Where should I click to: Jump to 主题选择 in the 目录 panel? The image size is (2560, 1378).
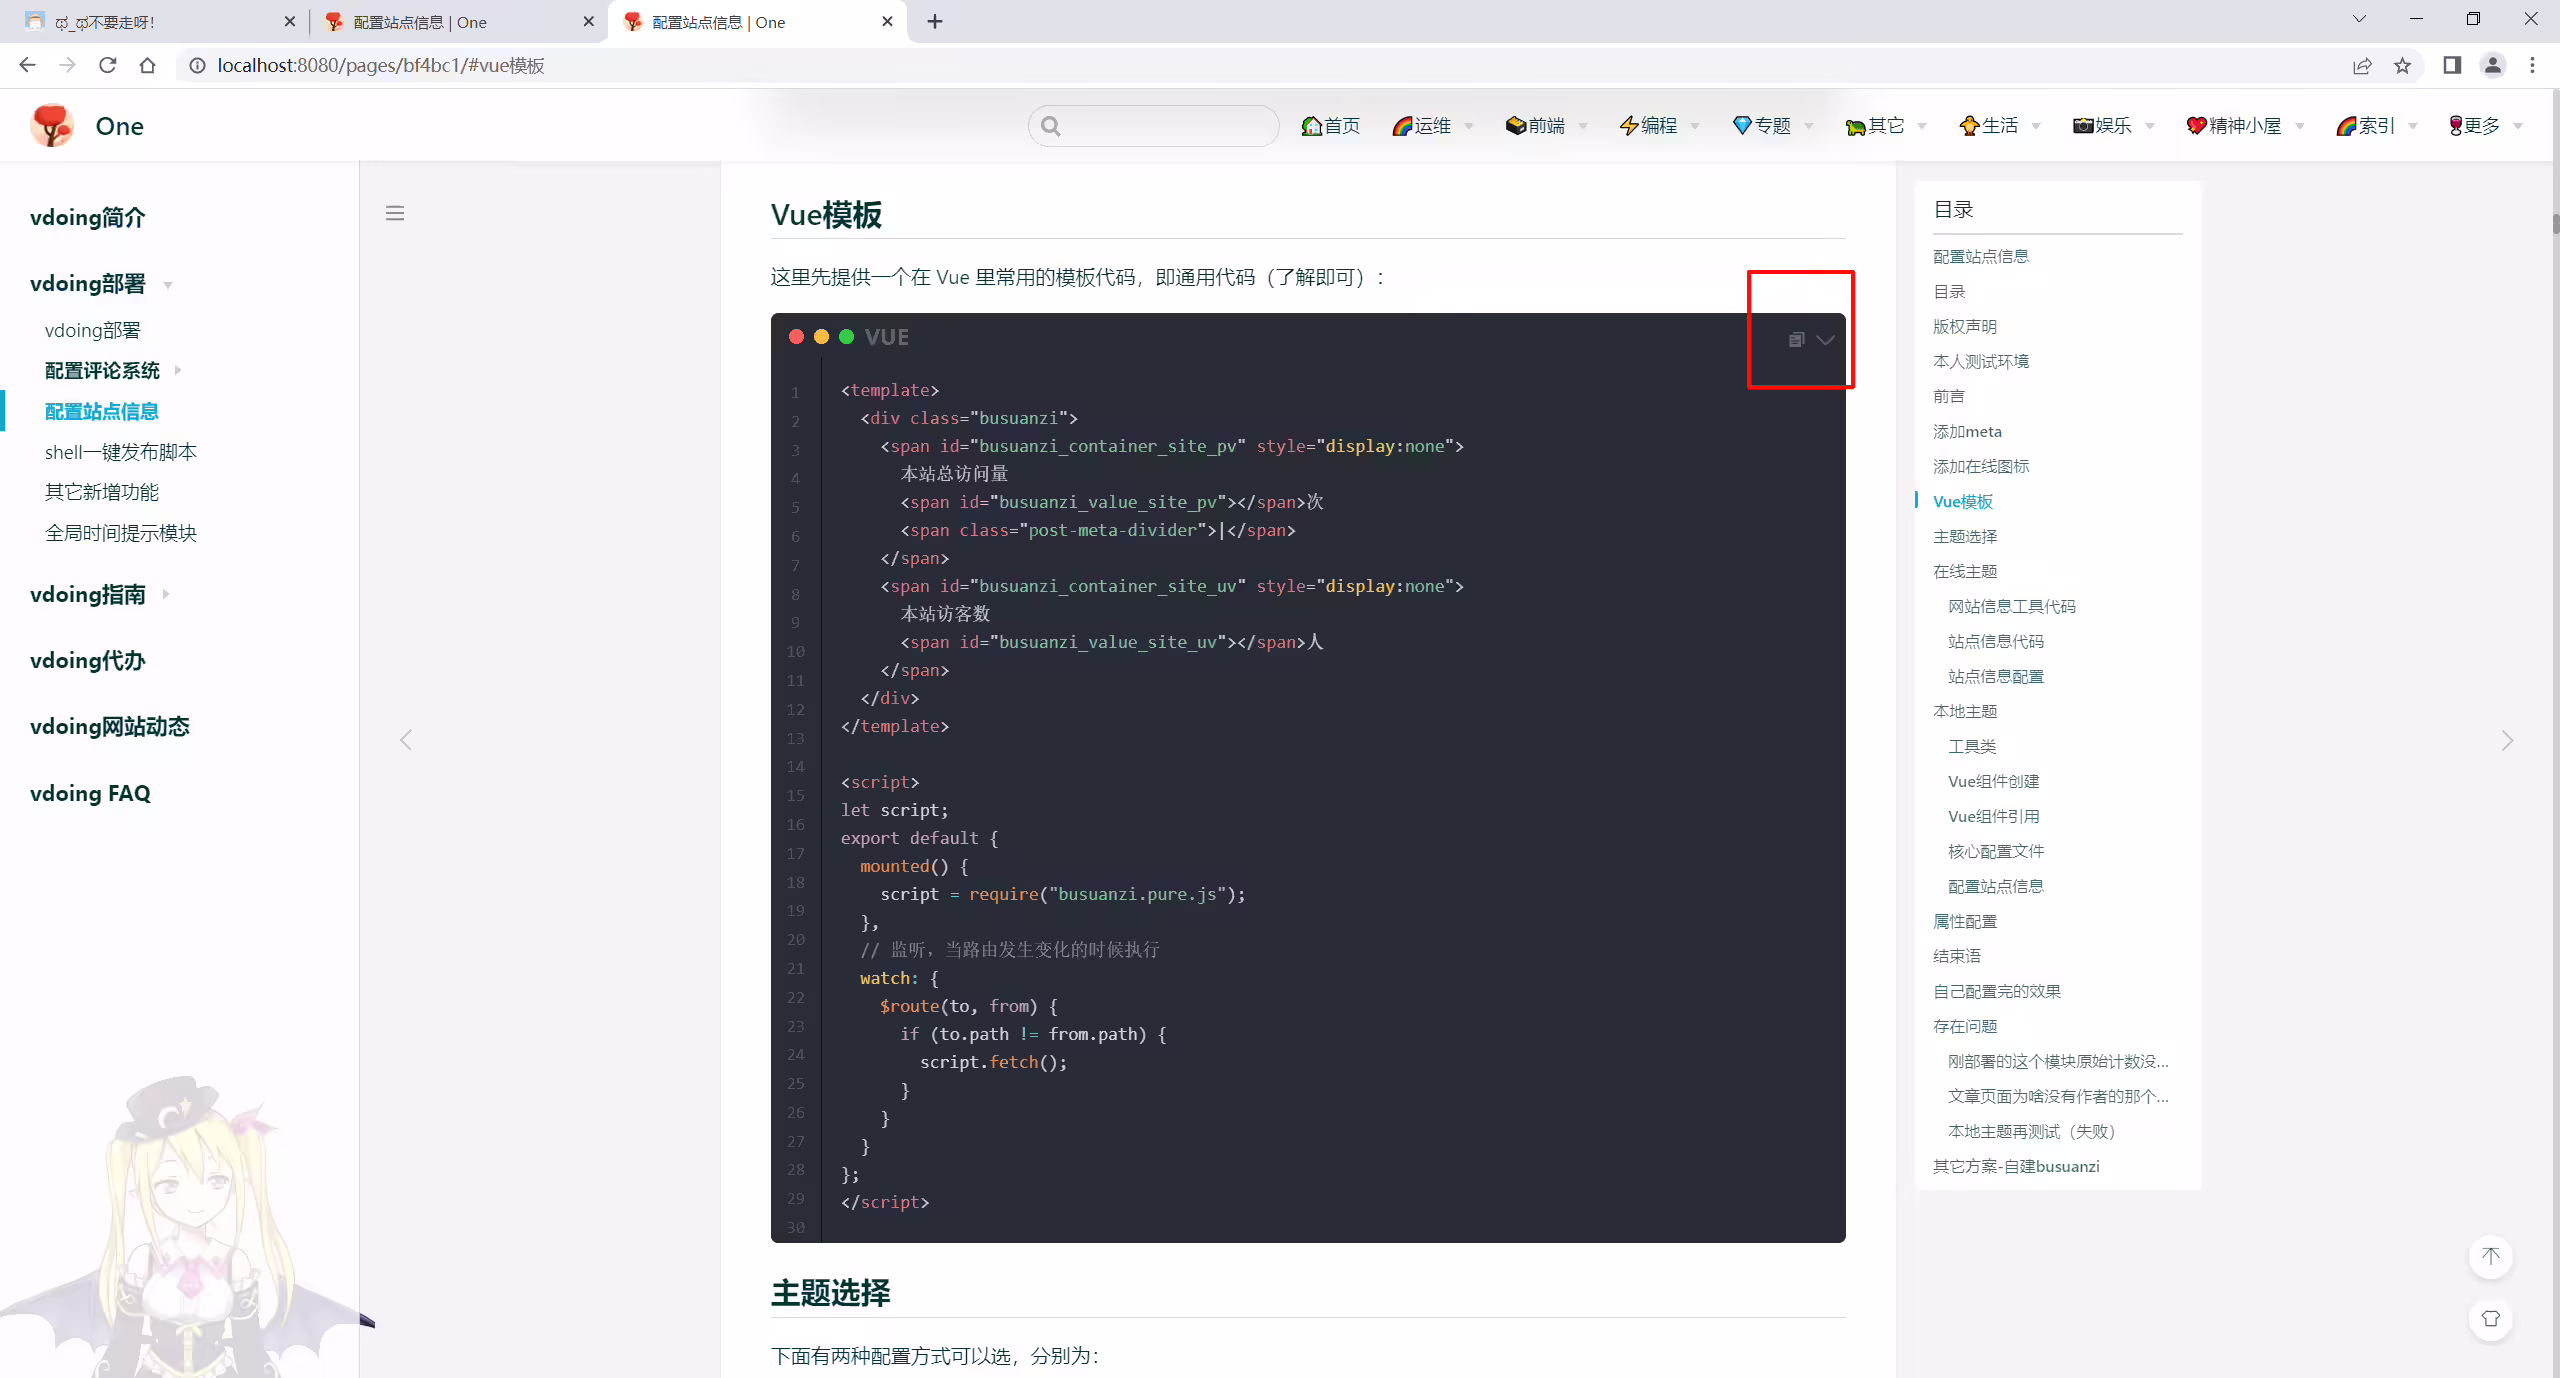1965,537
